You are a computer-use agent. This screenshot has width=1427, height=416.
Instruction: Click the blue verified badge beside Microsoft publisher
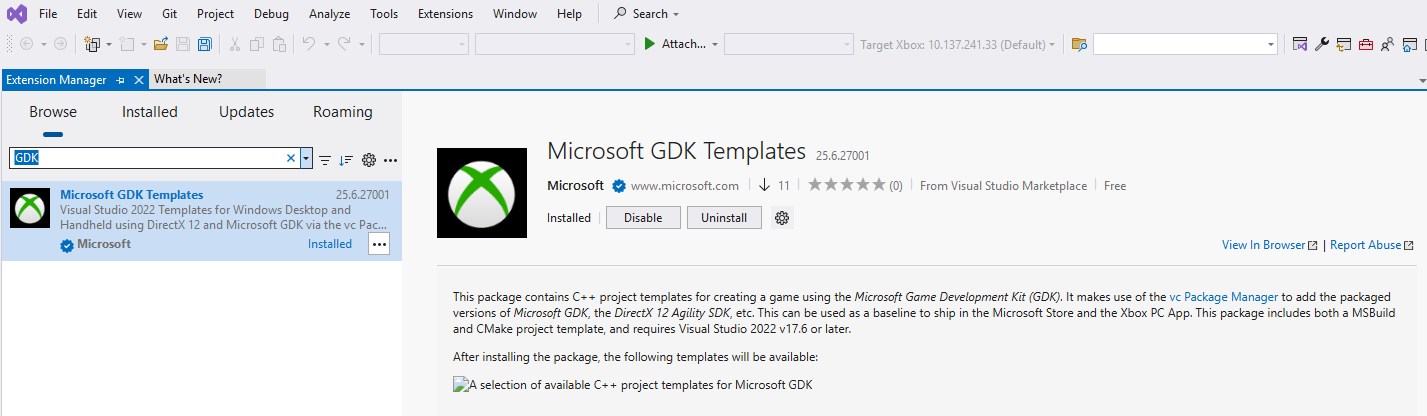(619, 186)
